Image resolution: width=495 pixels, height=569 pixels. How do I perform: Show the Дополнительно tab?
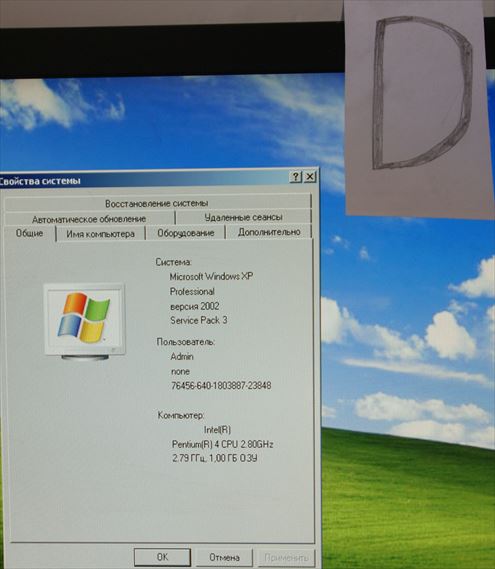tap(269, 232)
